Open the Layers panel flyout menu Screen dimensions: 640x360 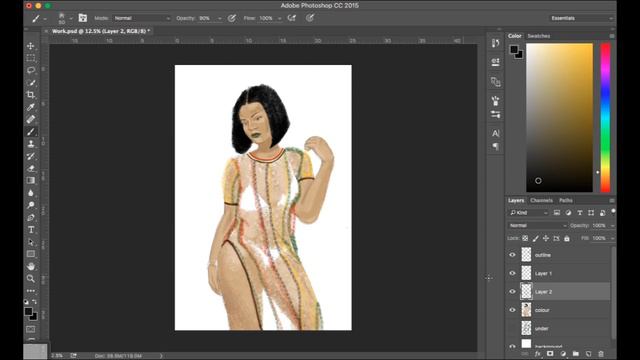tap(611, 200)
